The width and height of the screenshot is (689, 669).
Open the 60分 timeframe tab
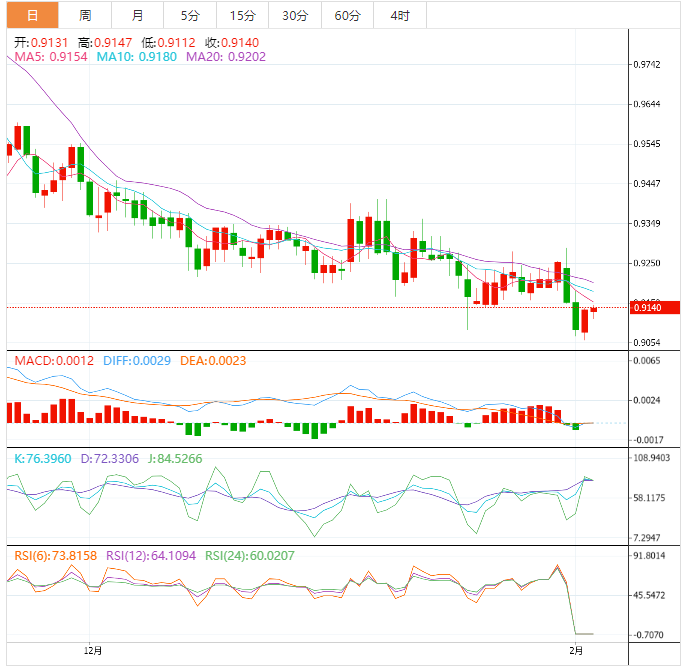pyautogui.click(x=348, y=15)
